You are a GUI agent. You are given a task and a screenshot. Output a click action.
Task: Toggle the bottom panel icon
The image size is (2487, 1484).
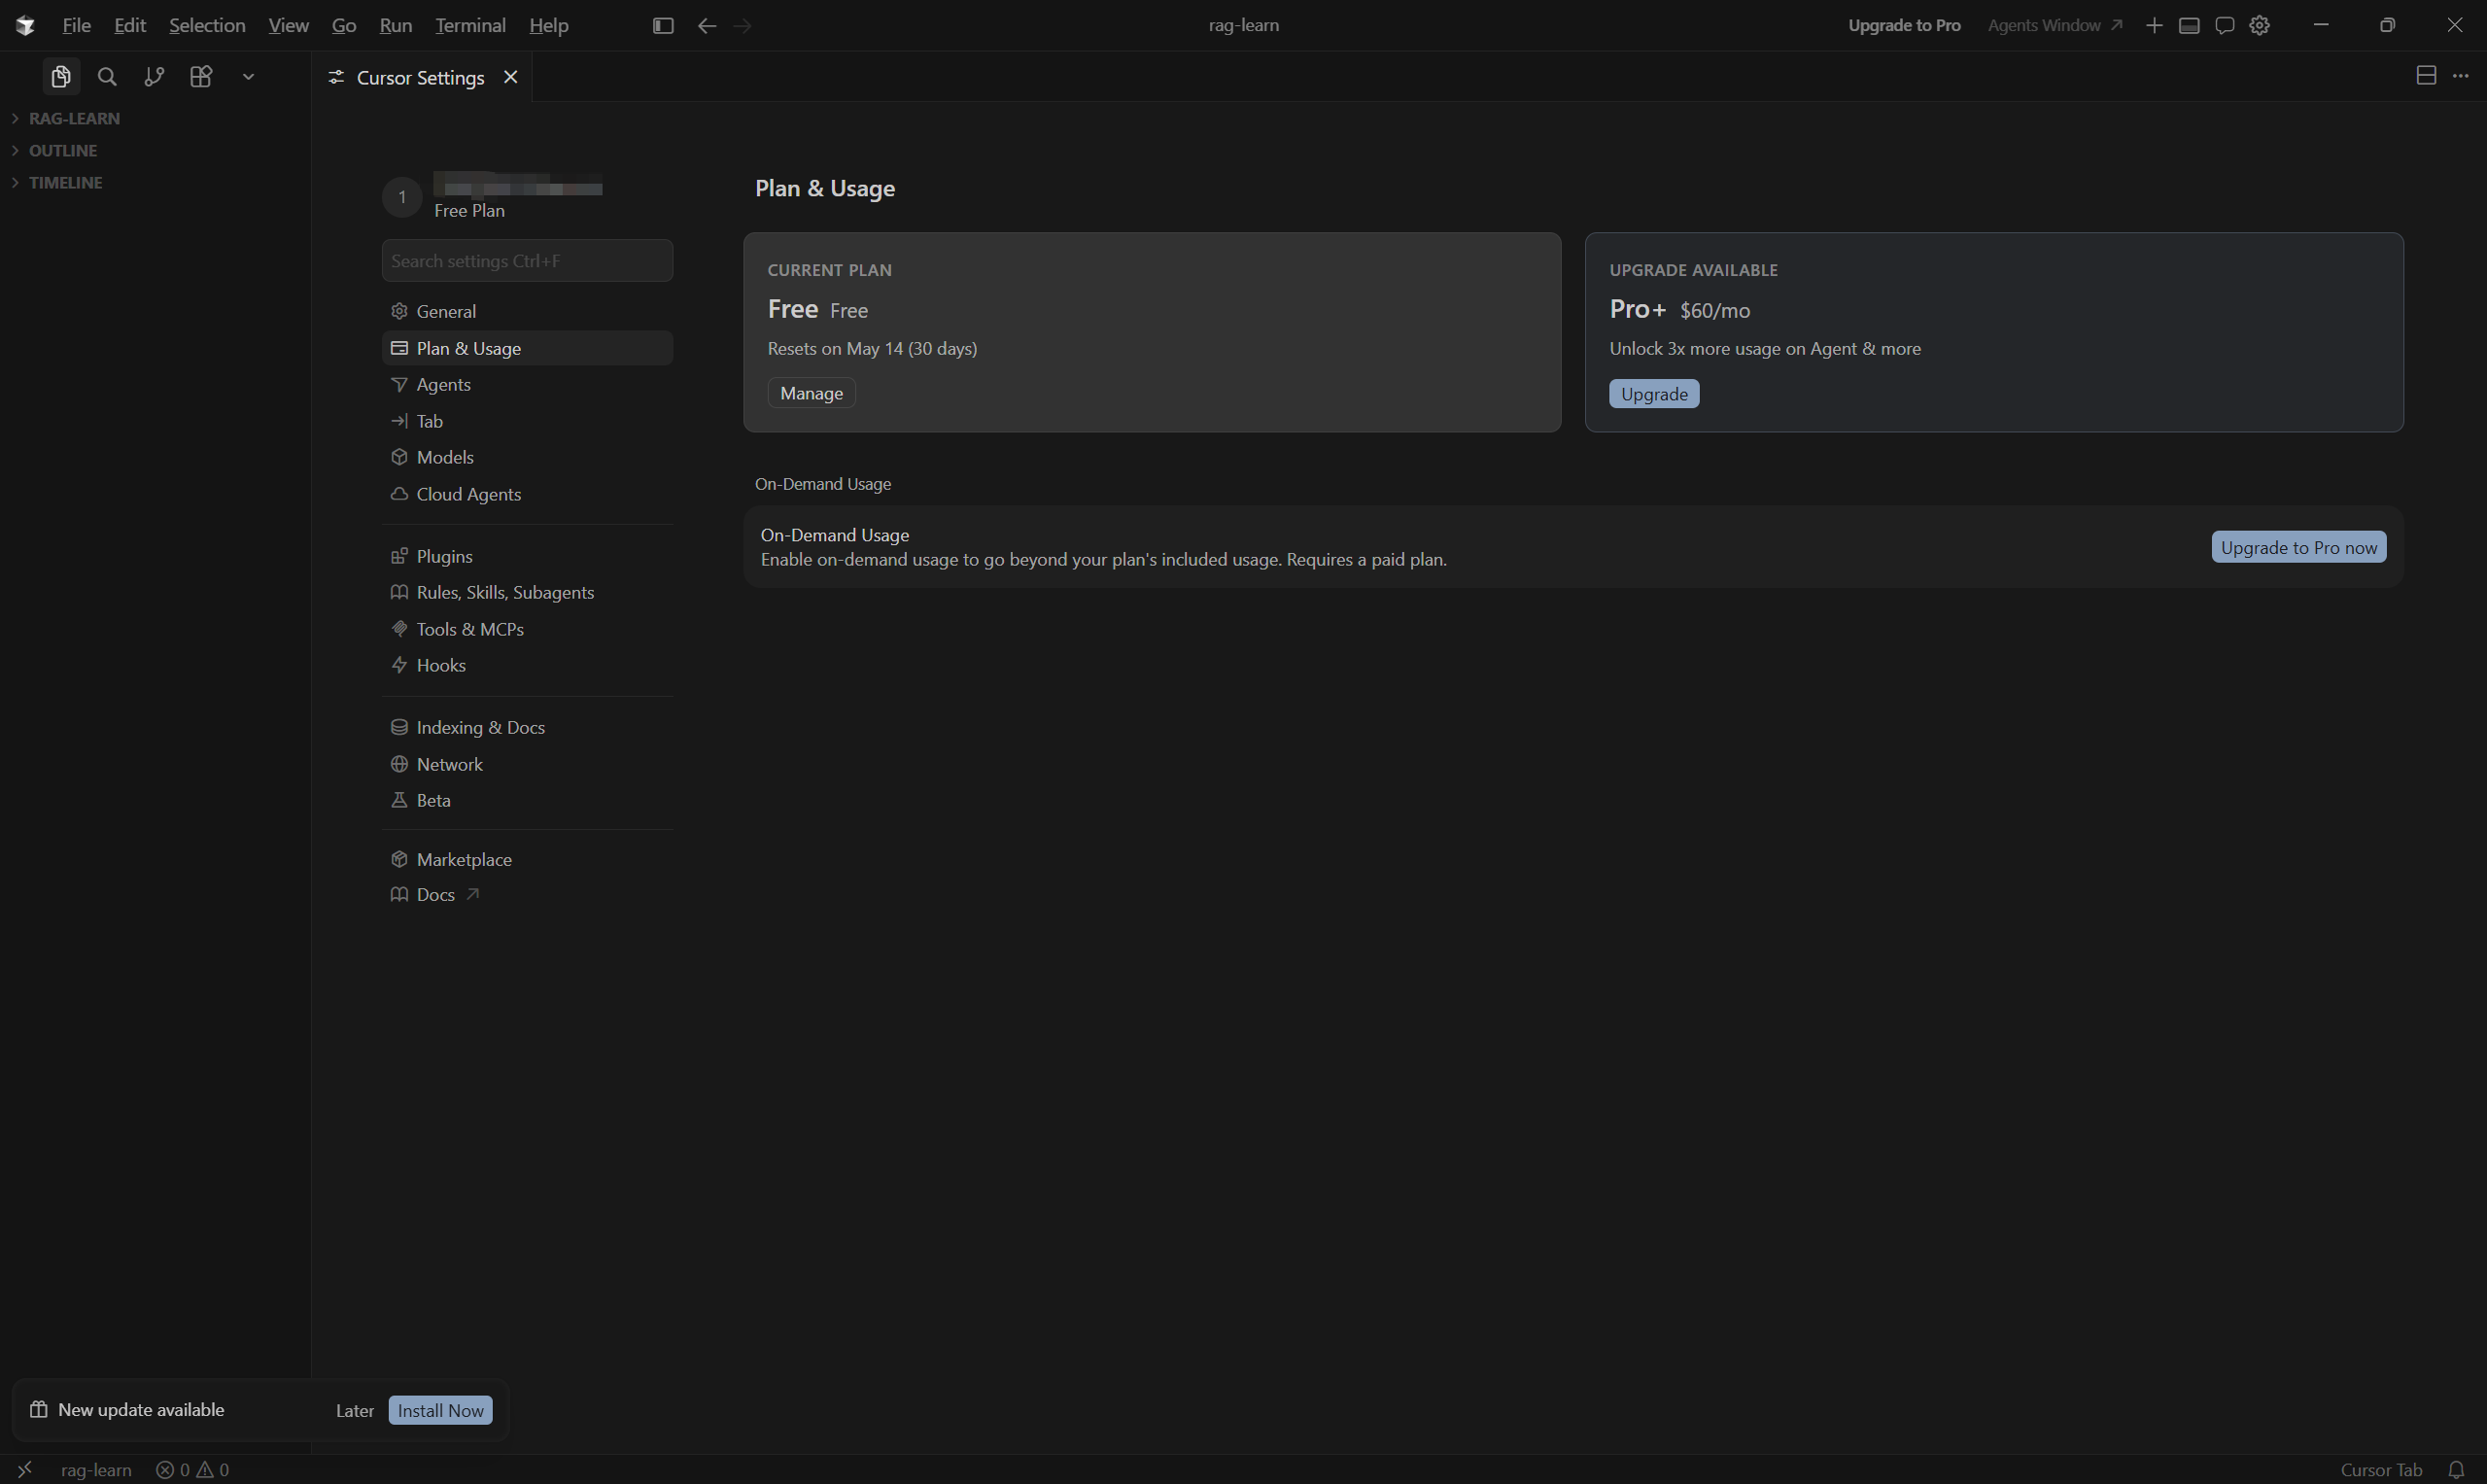[x=2189, y=26]
